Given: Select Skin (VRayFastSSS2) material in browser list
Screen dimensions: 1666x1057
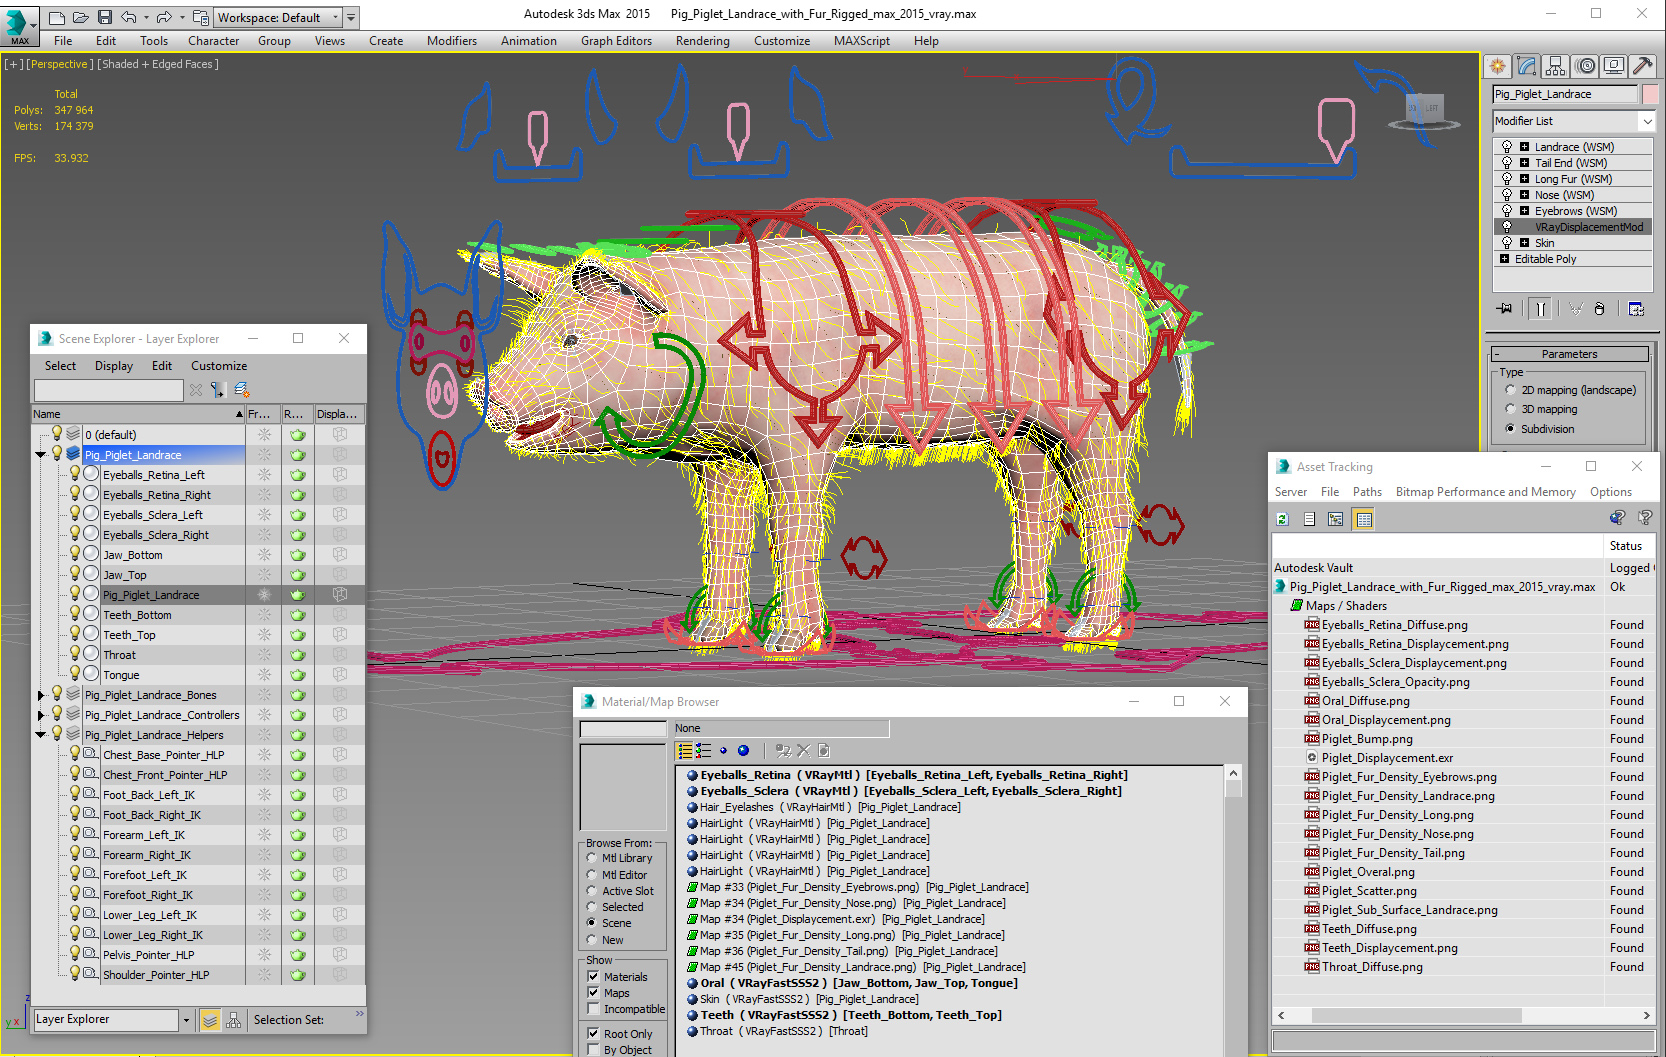Looking at the screenshot, I should (x=803, y=999).
